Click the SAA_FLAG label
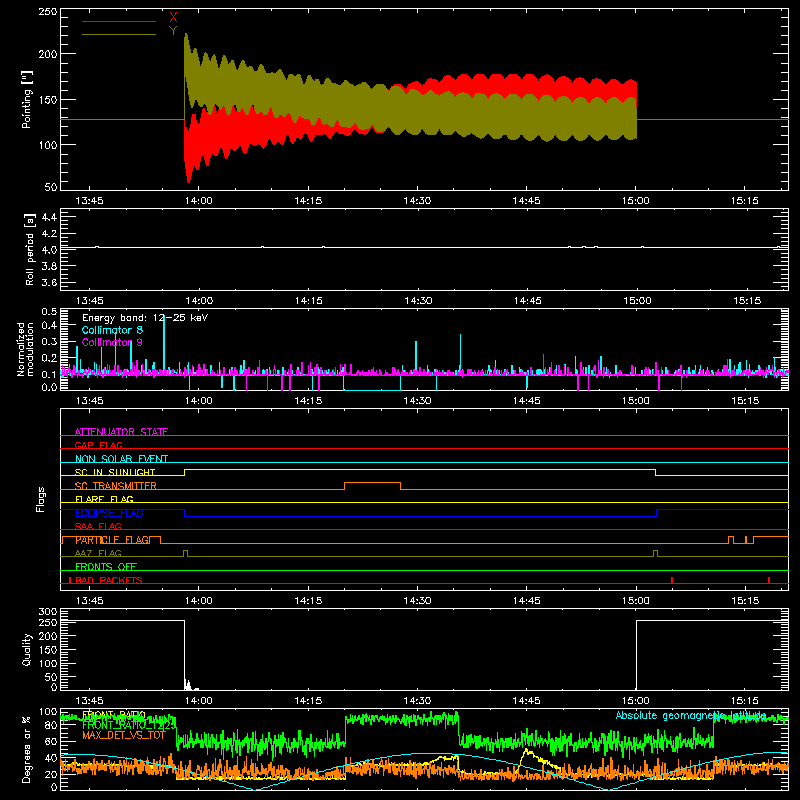Screen dimensions: 800x800 [x=98, y=526]
